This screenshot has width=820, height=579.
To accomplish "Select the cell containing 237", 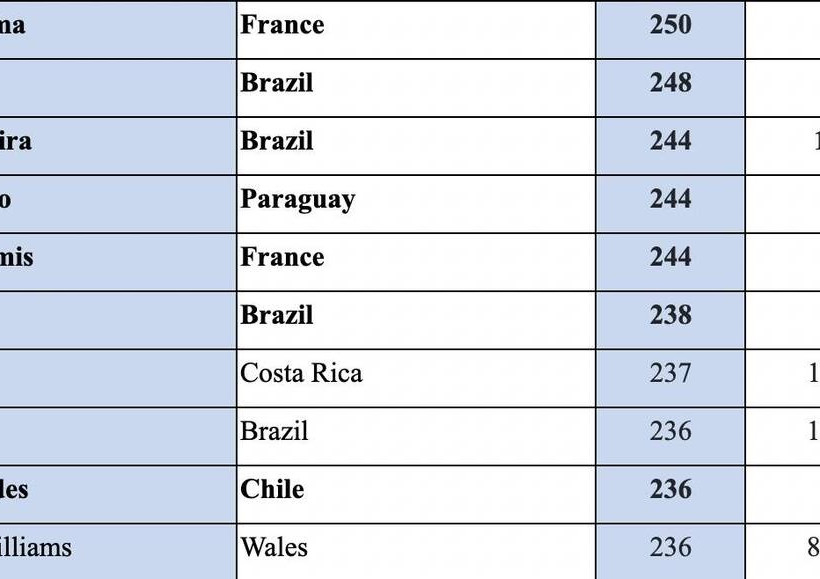I will (670, 374).
